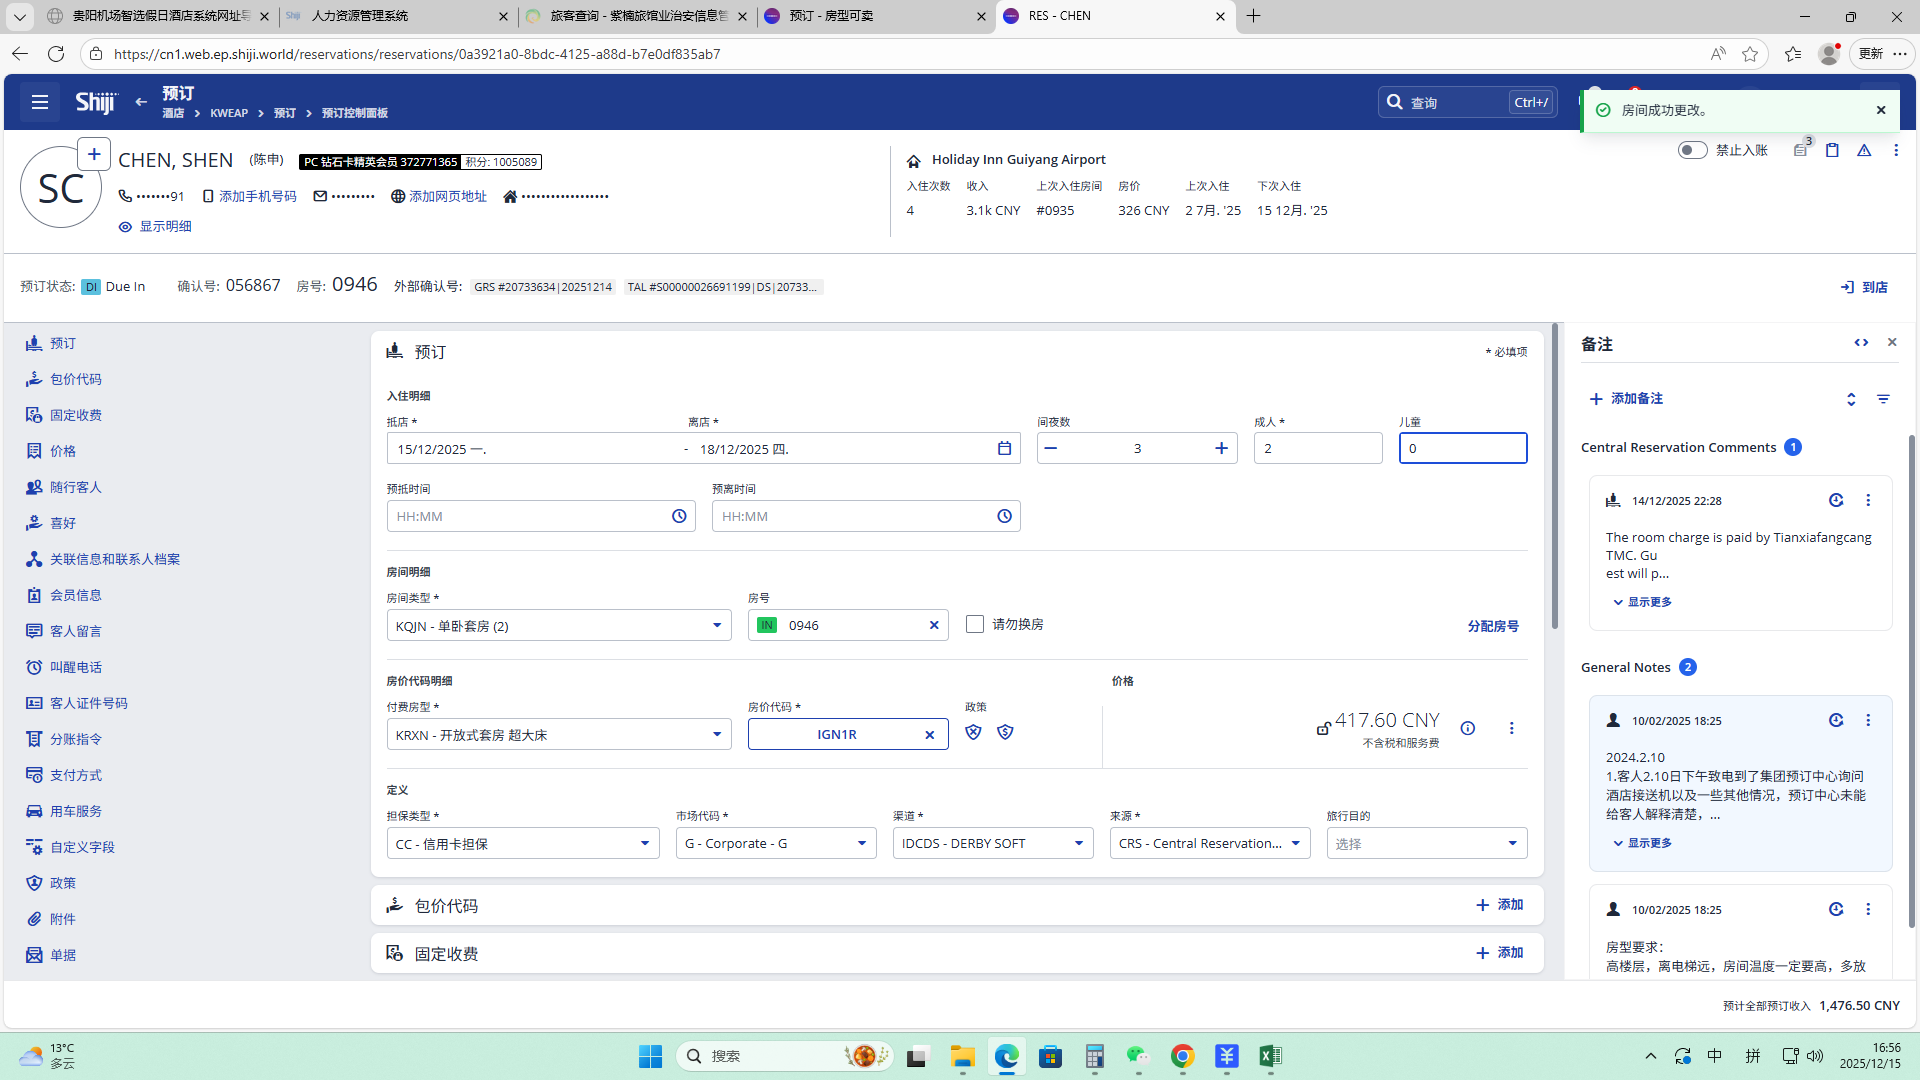The image size is (1920, 1080).
Task: Toggle the 禁止入账 switch
Action: (x=1692, y=150)
